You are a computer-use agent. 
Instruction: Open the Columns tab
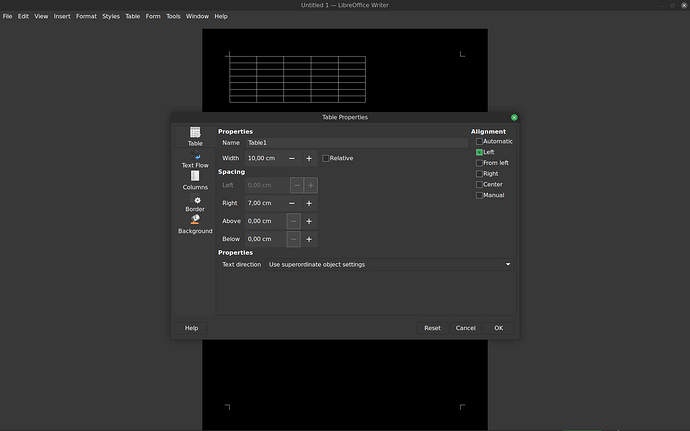[195, 181]
